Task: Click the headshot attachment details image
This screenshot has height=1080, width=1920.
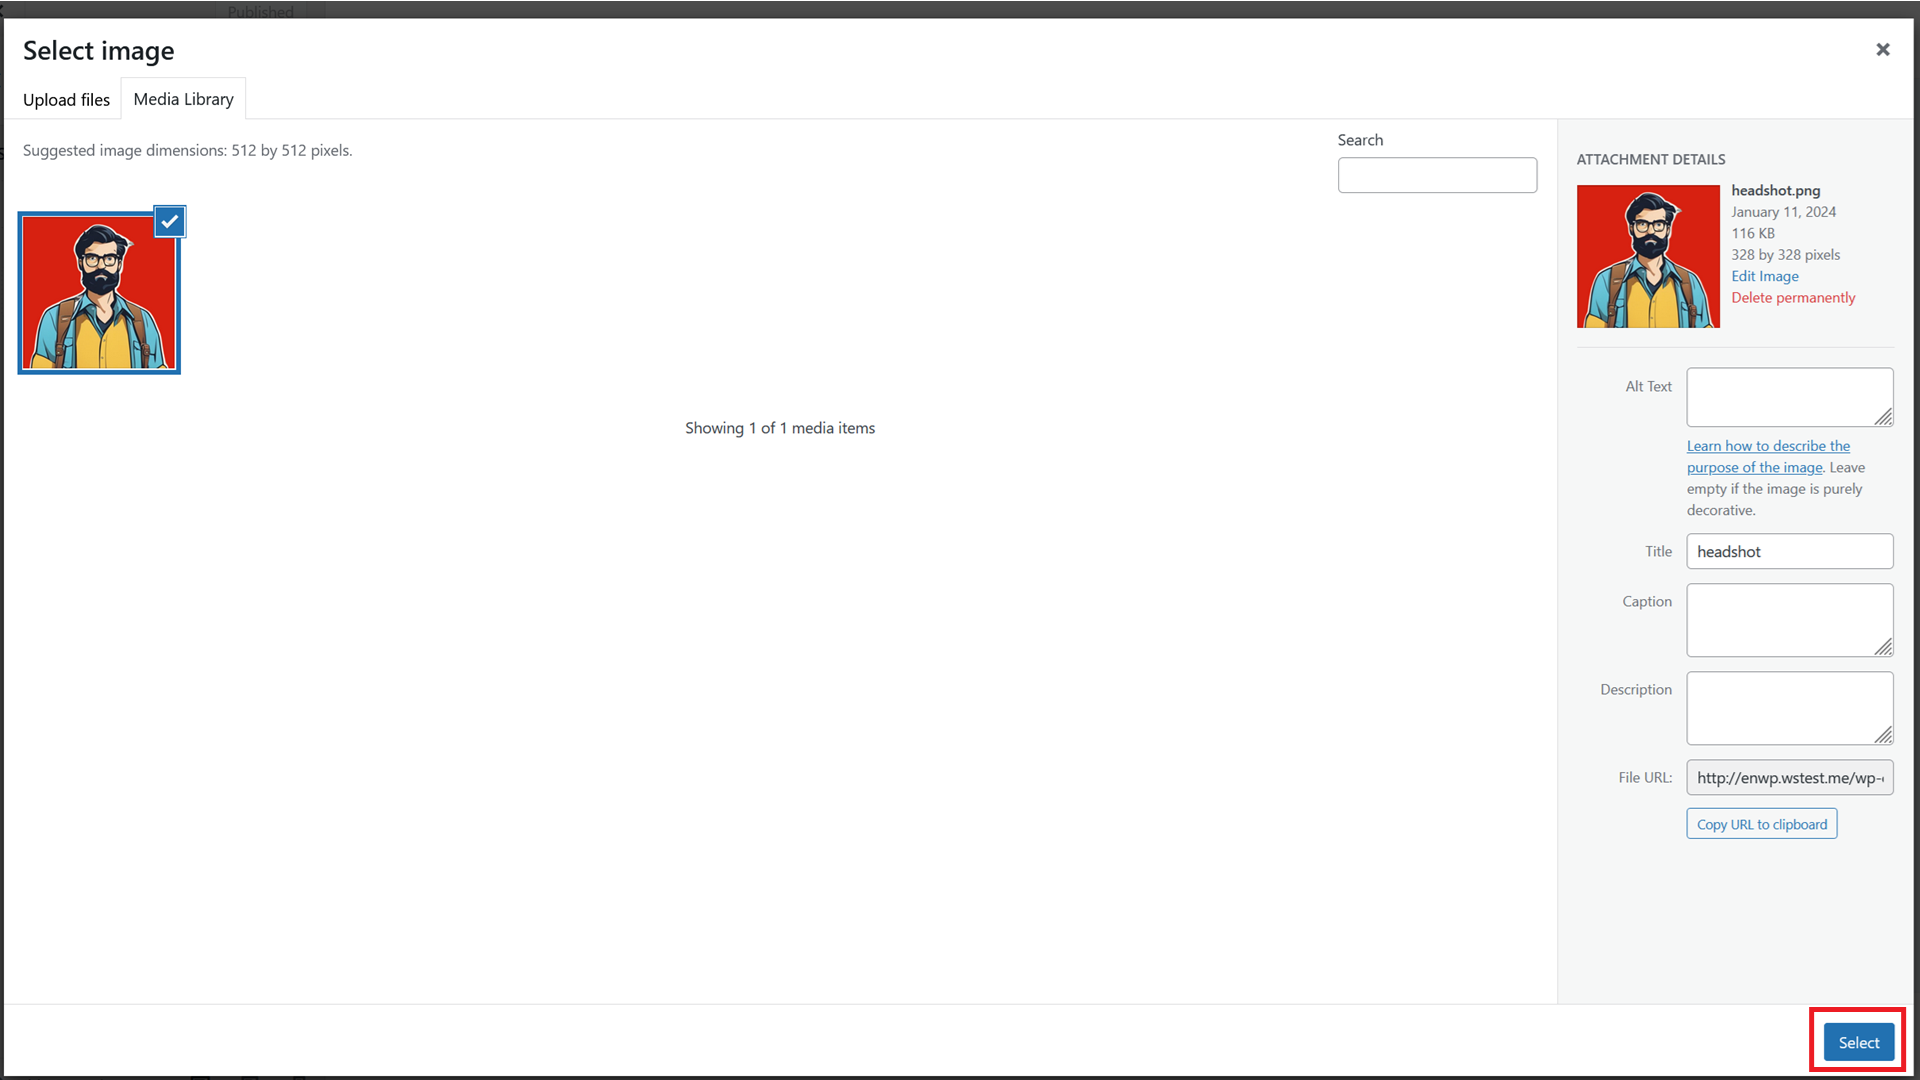Action: 1648,255
